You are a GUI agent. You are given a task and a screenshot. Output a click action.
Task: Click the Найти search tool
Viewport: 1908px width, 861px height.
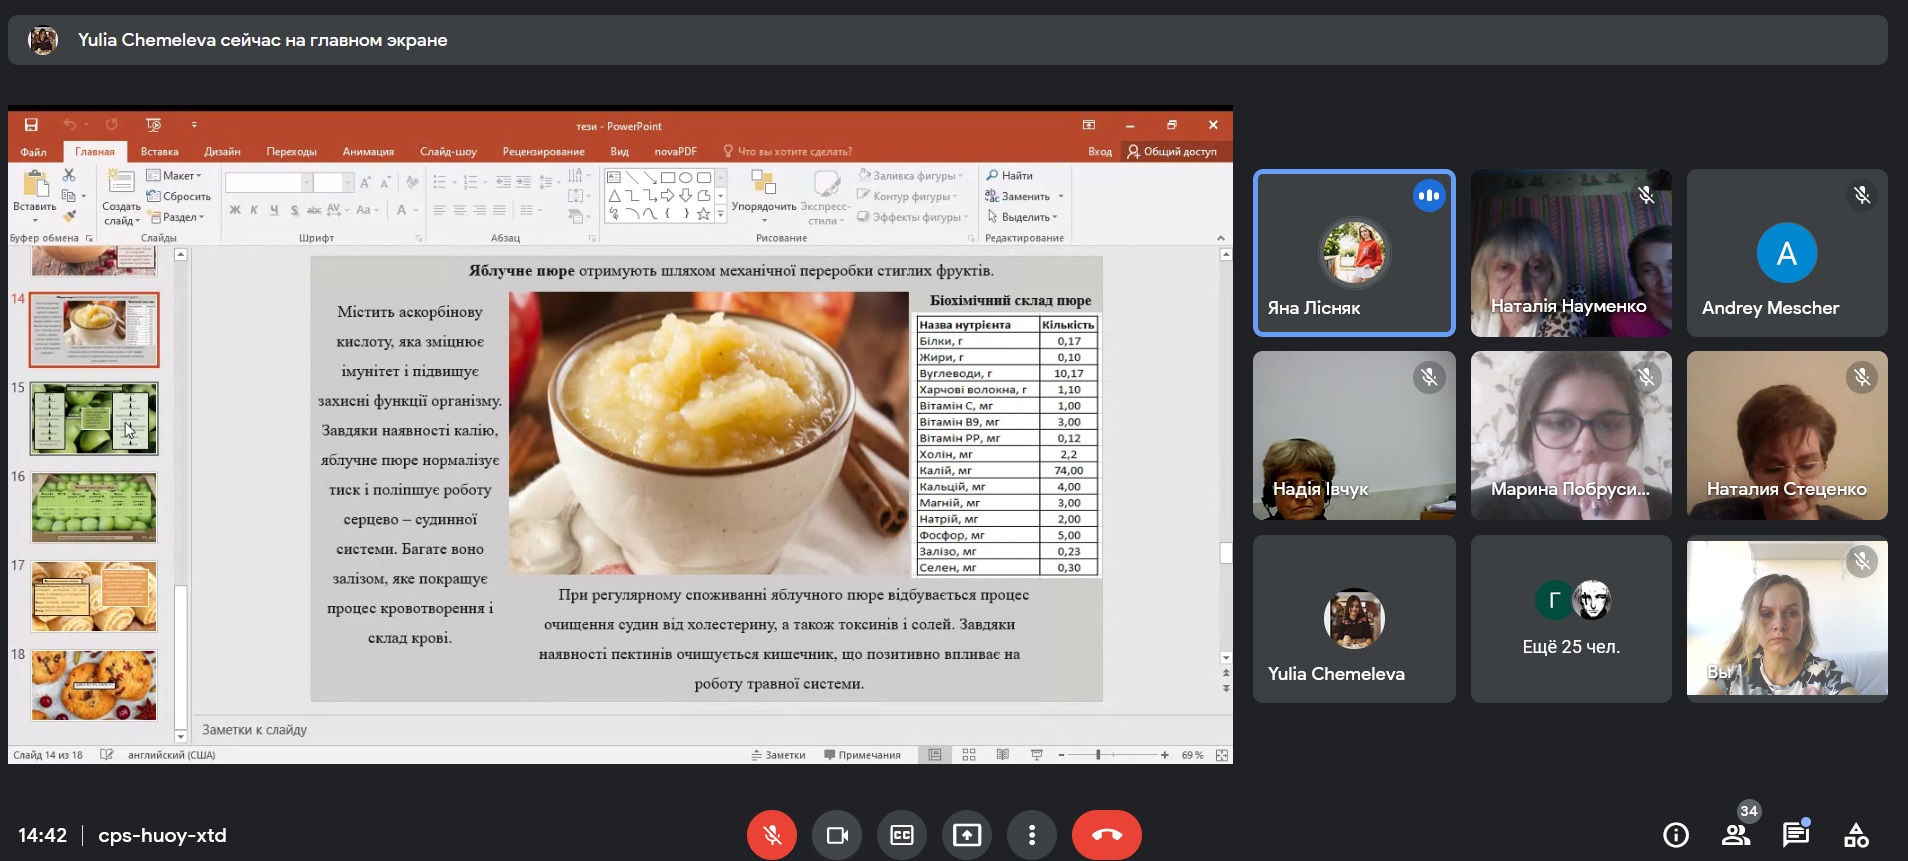pos(1010,176)
